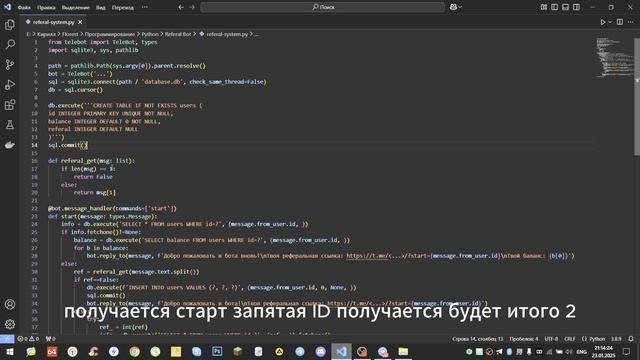Click the Run Python File play button
Screen dimensions: 640x360
point(602,22)
